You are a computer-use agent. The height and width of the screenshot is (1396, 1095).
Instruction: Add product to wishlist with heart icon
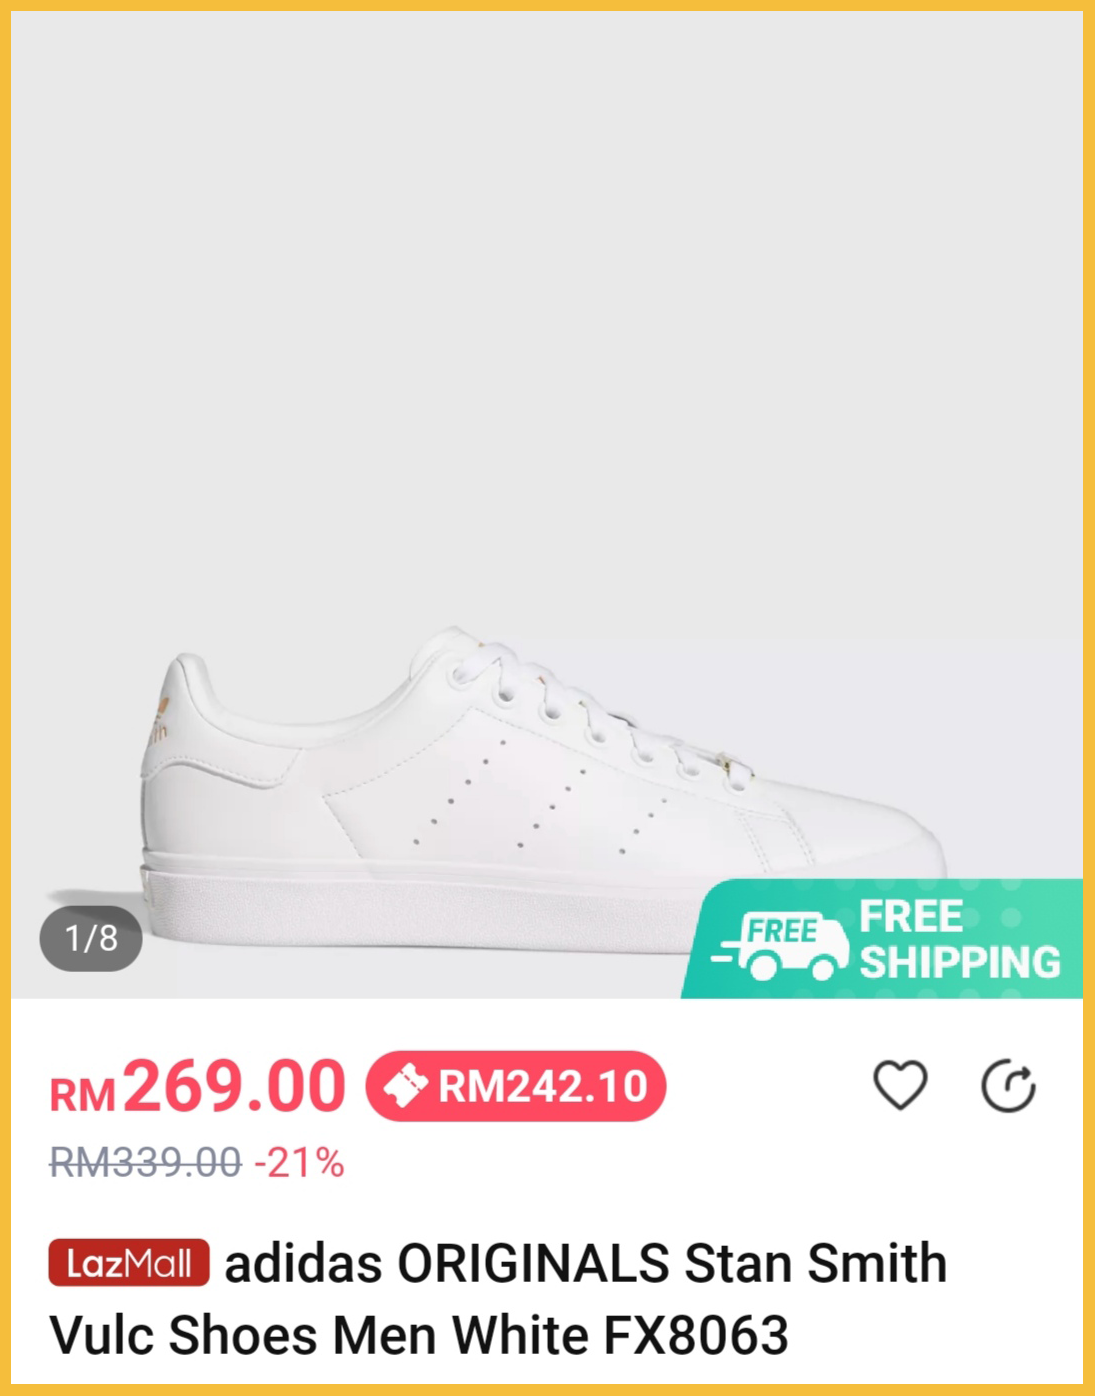click(900, 1085)
